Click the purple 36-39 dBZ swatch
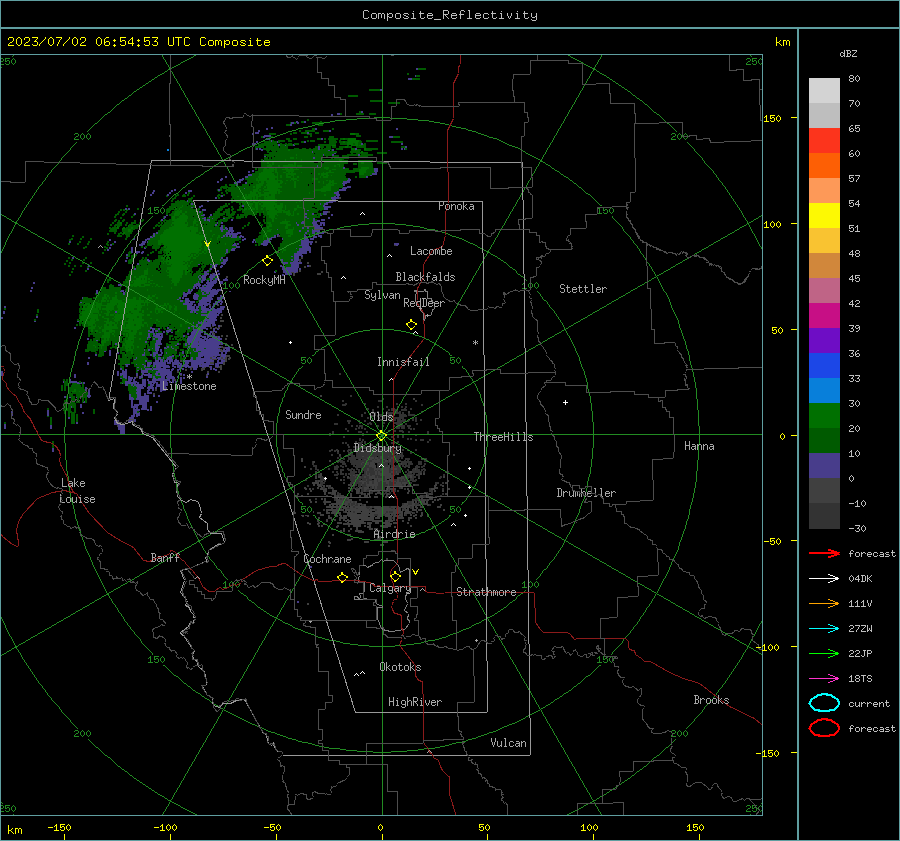Image resolution: width=900 pixels, height=841 pixels. pyautogui.click(x=824, y=340)
